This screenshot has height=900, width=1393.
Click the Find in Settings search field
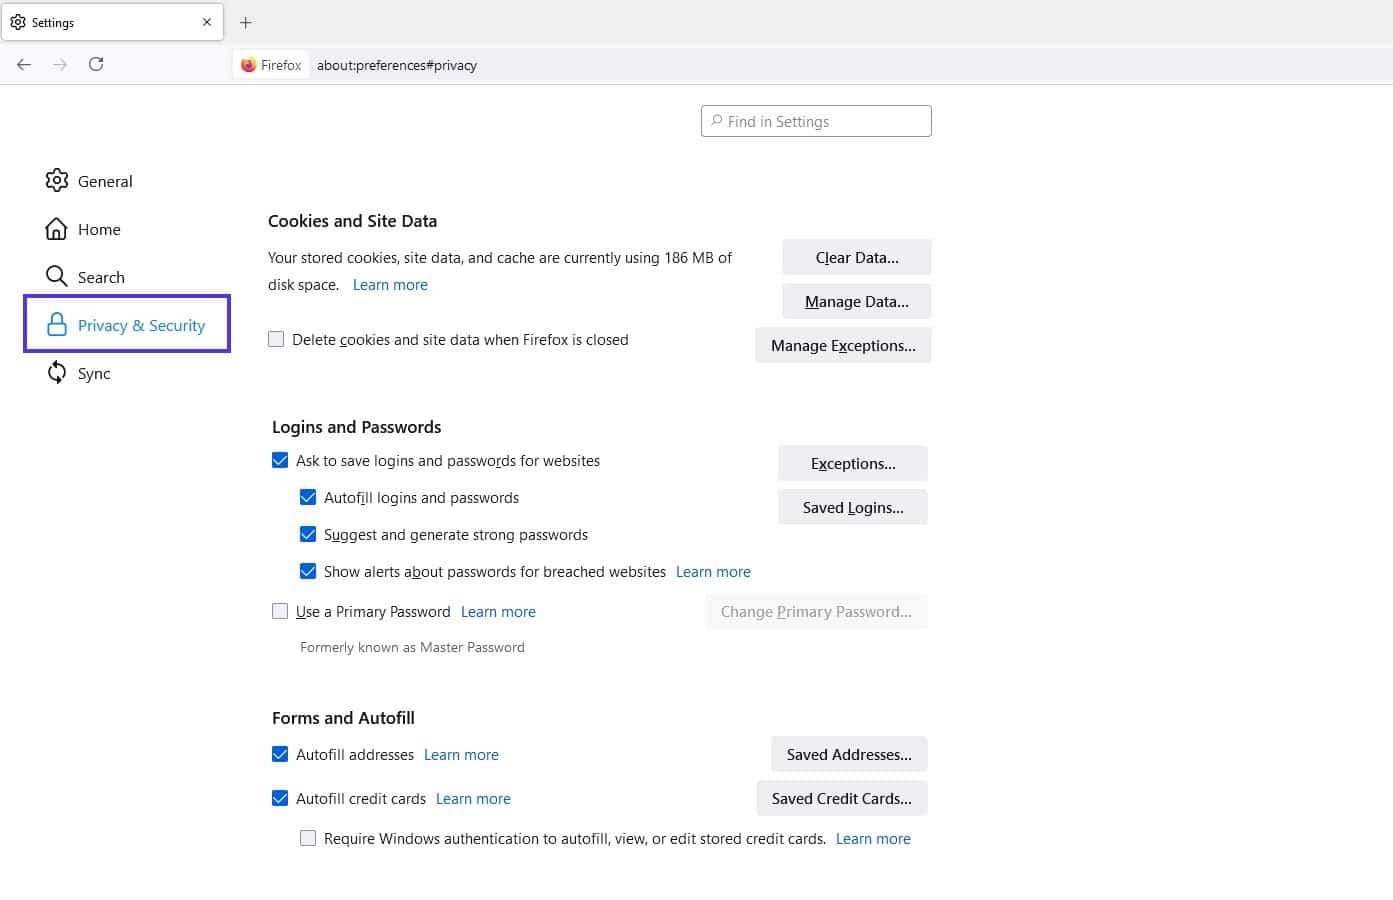point(815,121)
